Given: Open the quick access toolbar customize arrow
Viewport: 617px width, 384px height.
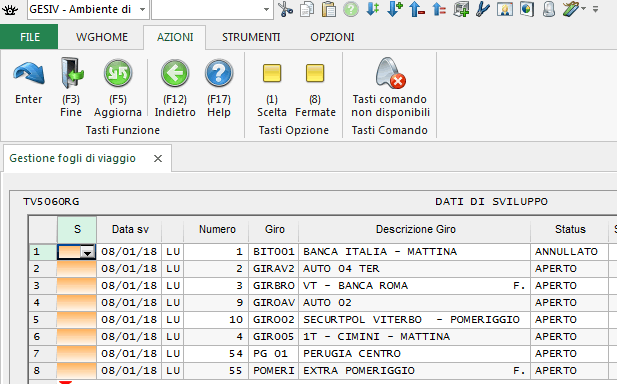Looking at the screenshot, I should coord(595,9).
